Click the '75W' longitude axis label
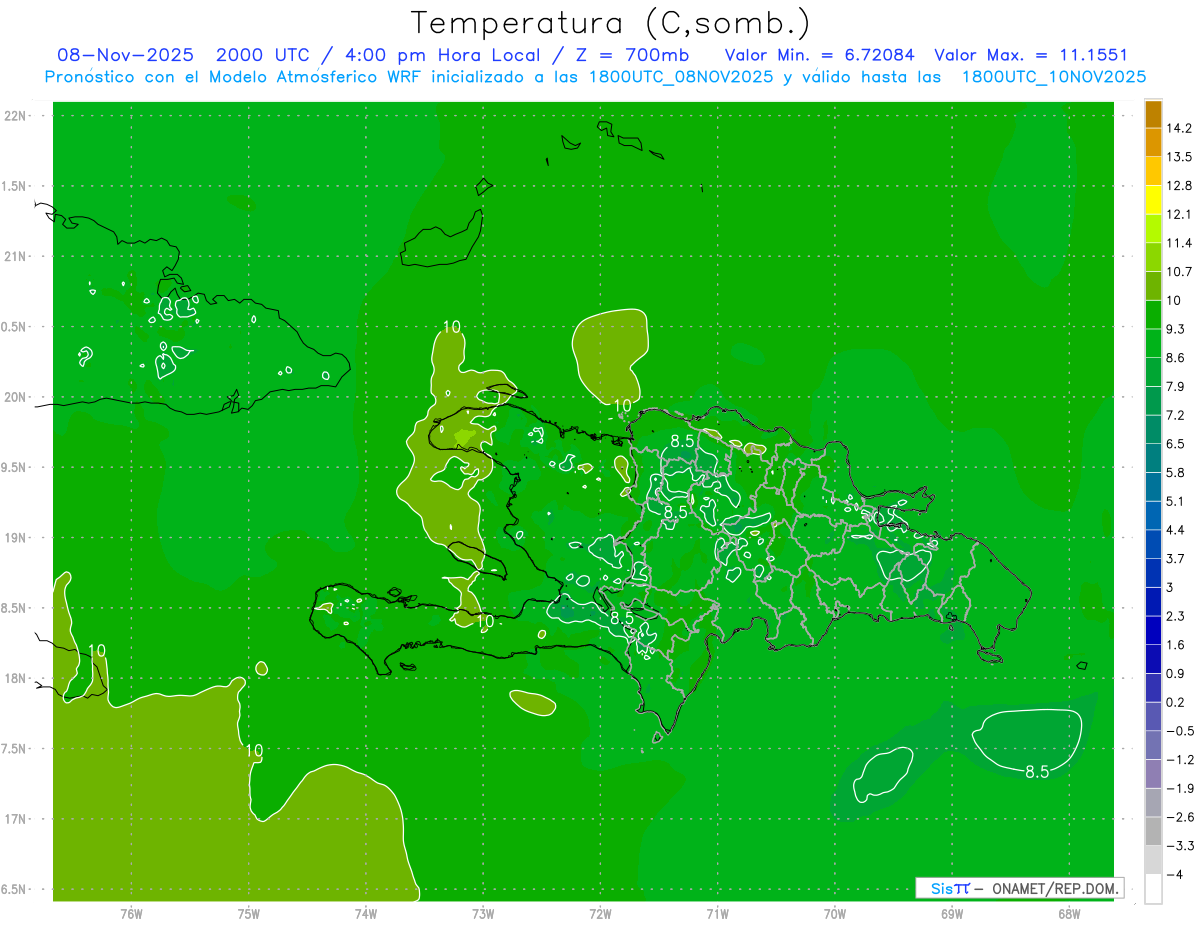 click(x=249, y=913)
